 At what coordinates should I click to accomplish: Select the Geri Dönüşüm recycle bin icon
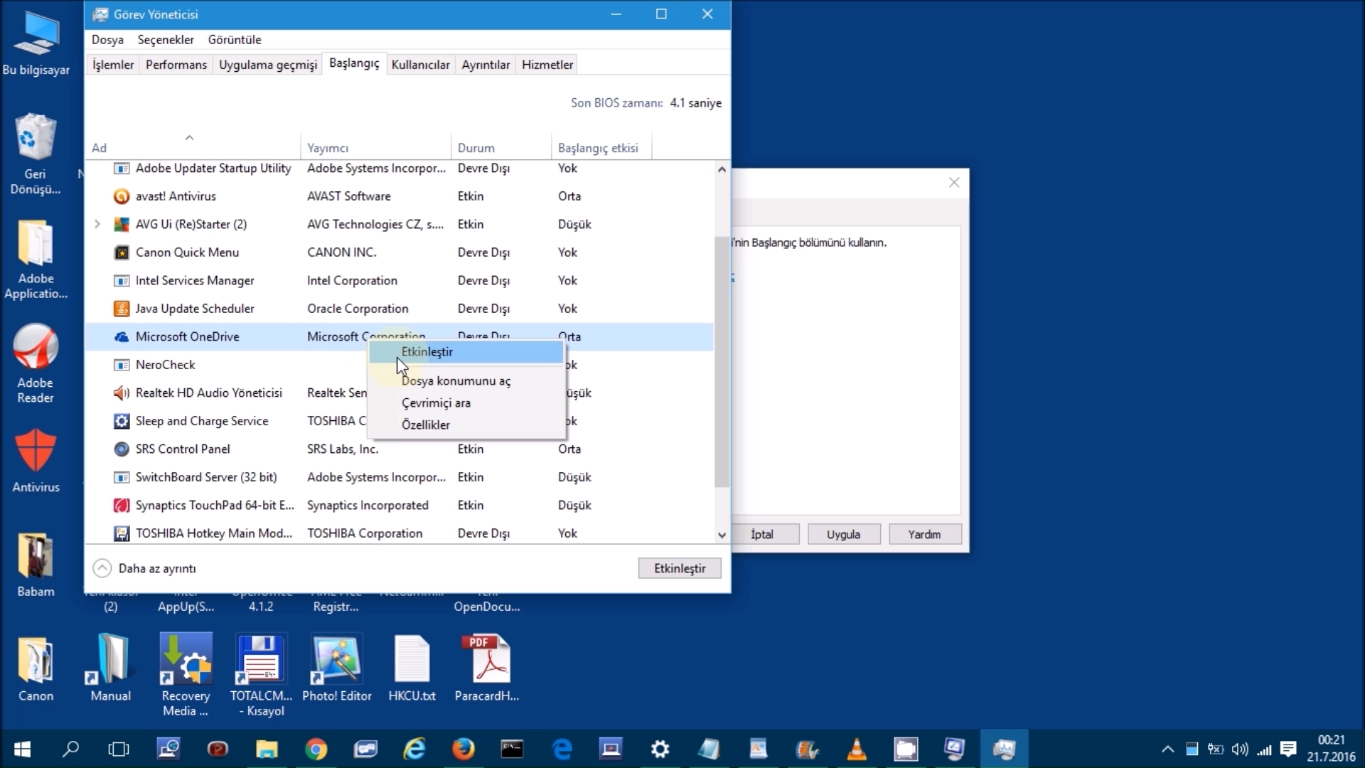click(x=36, y=154)
